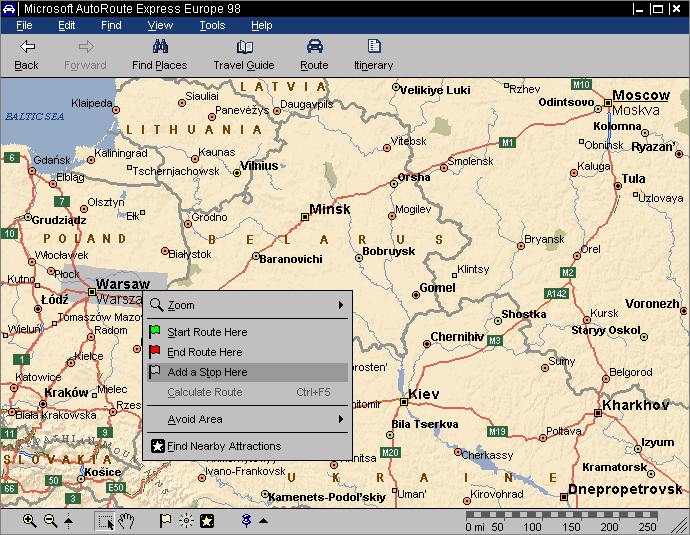Screen dimensions: 690x535
Task: Click the Smolensk city label
Action: [470, 161]
